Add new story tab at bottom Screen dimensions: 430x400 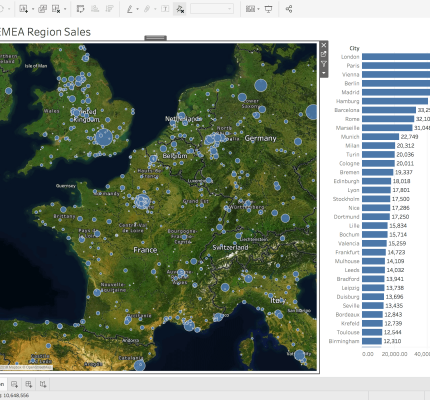(43, 384)
